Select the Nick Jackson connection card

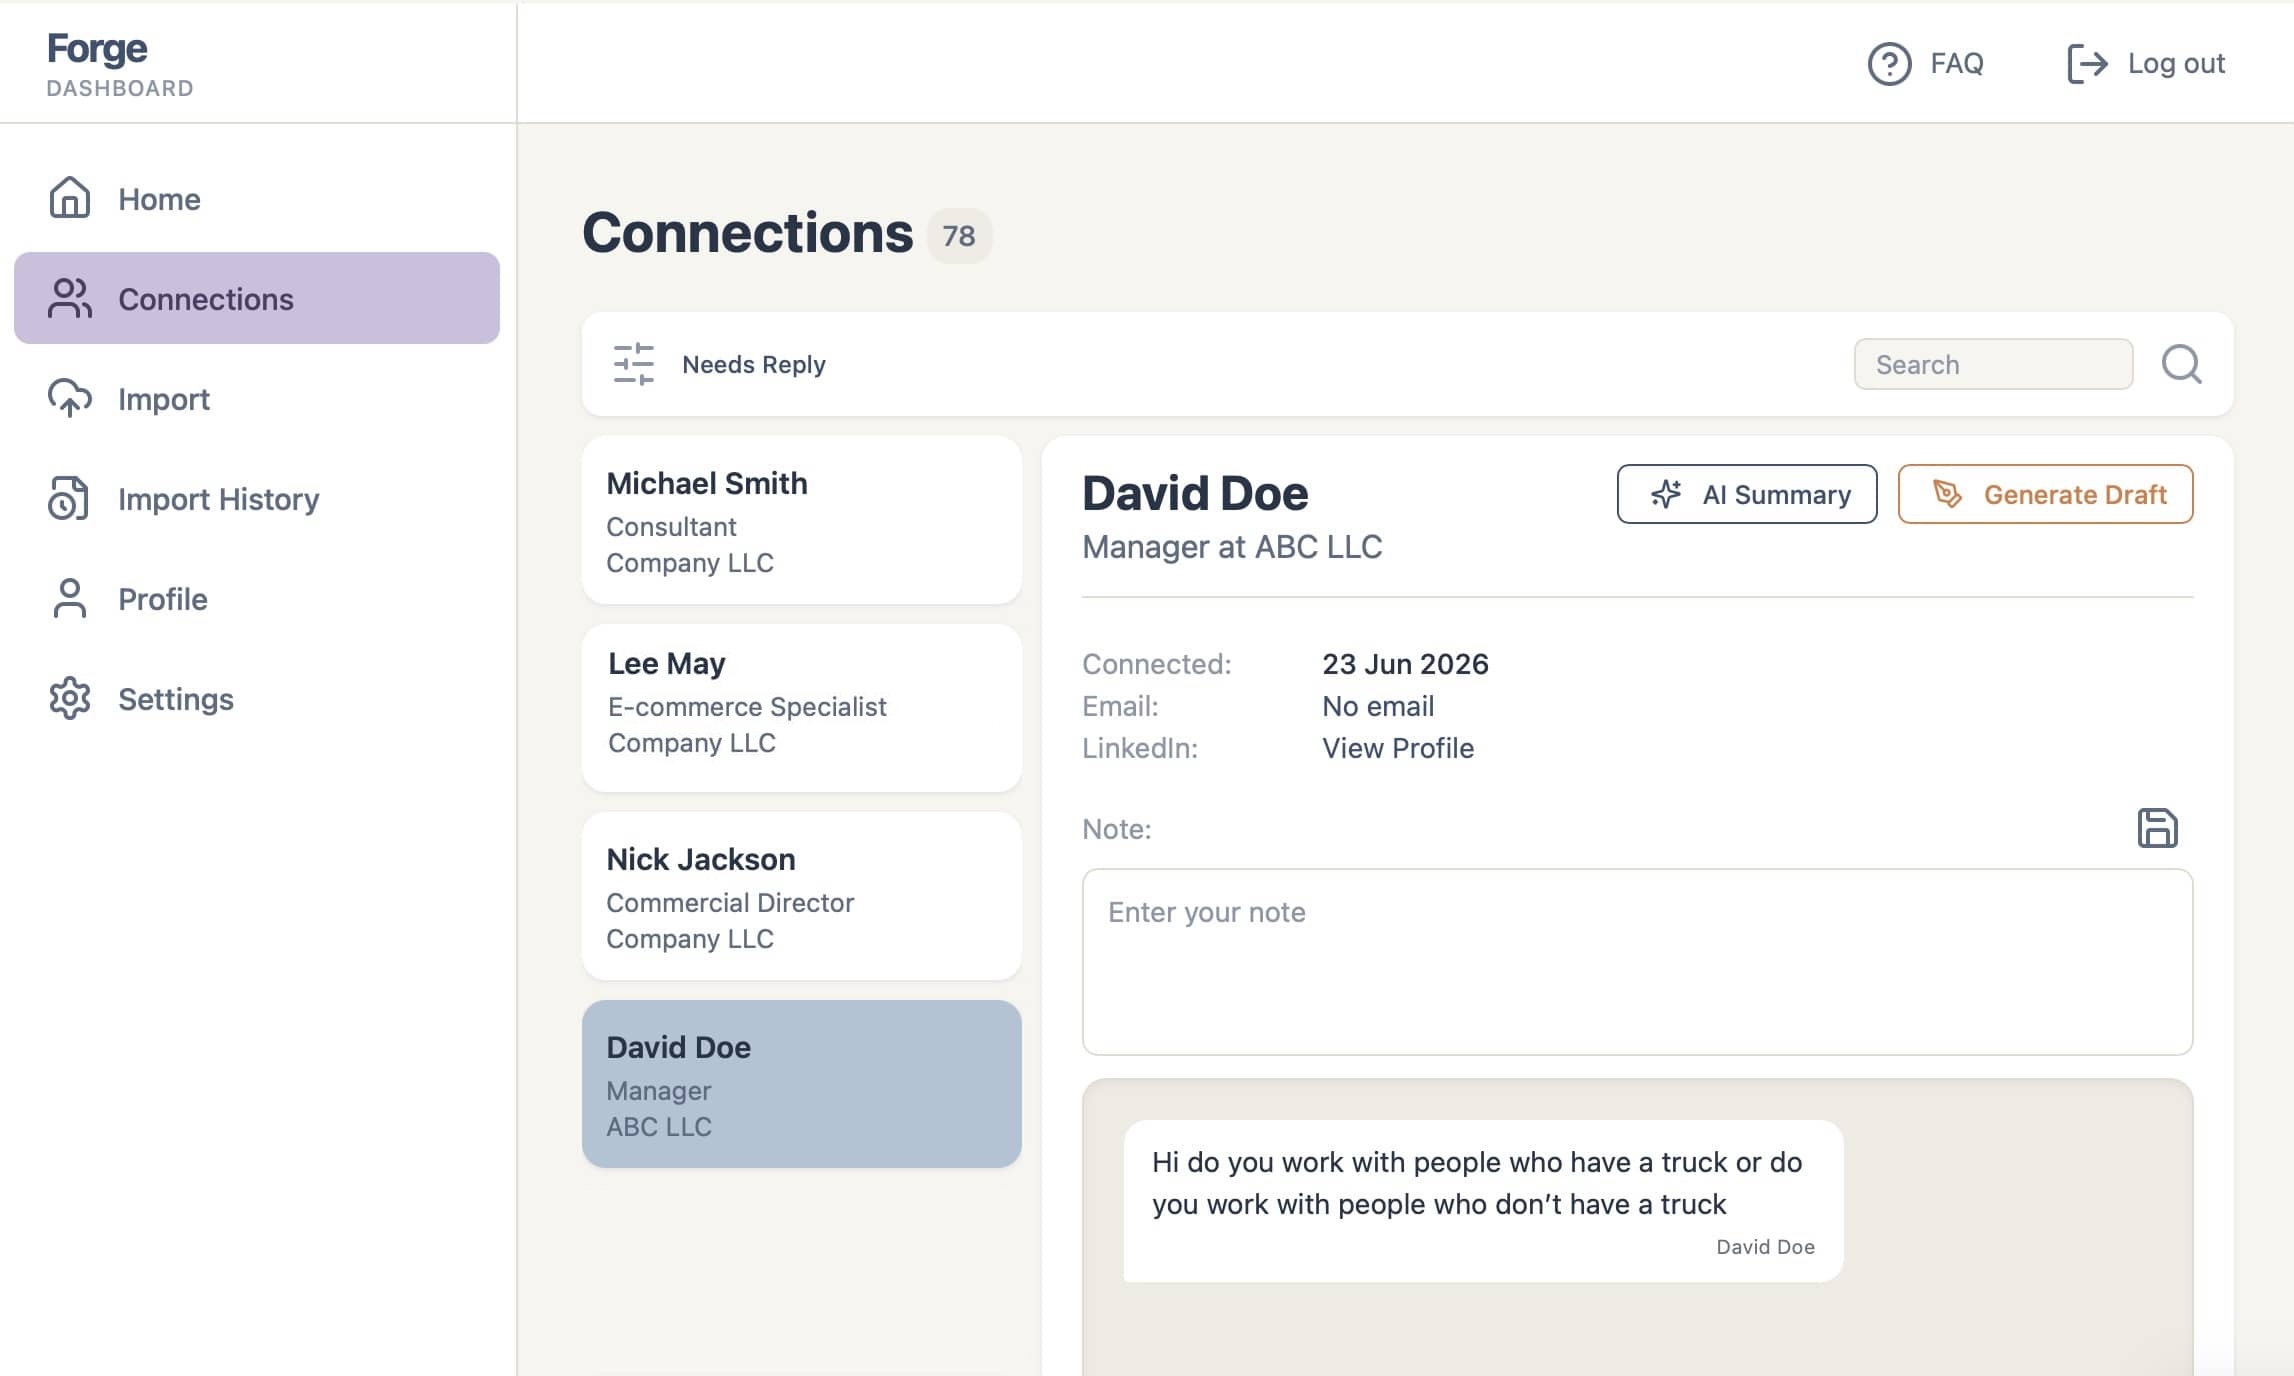[x=802, y=896]
